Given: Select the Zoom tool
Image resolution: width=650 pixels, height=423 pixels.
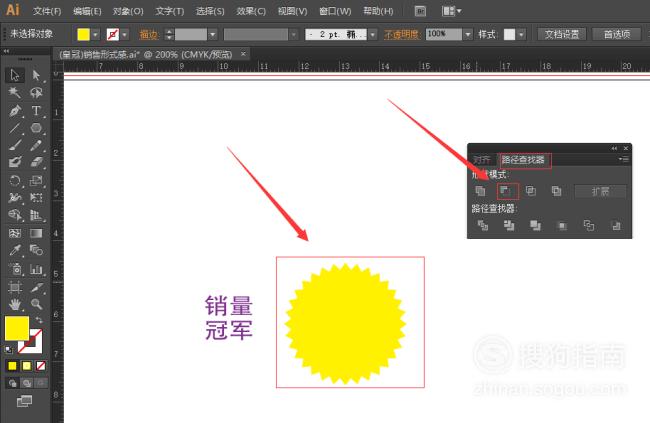Looking at the screenshot, I should coord(36,304).
